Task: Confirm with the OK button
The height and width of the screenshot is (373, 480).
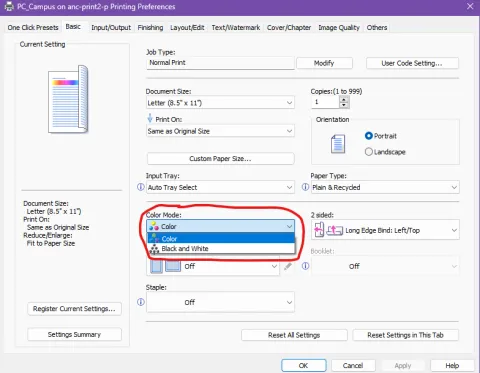Action: [x=304, y=366]
